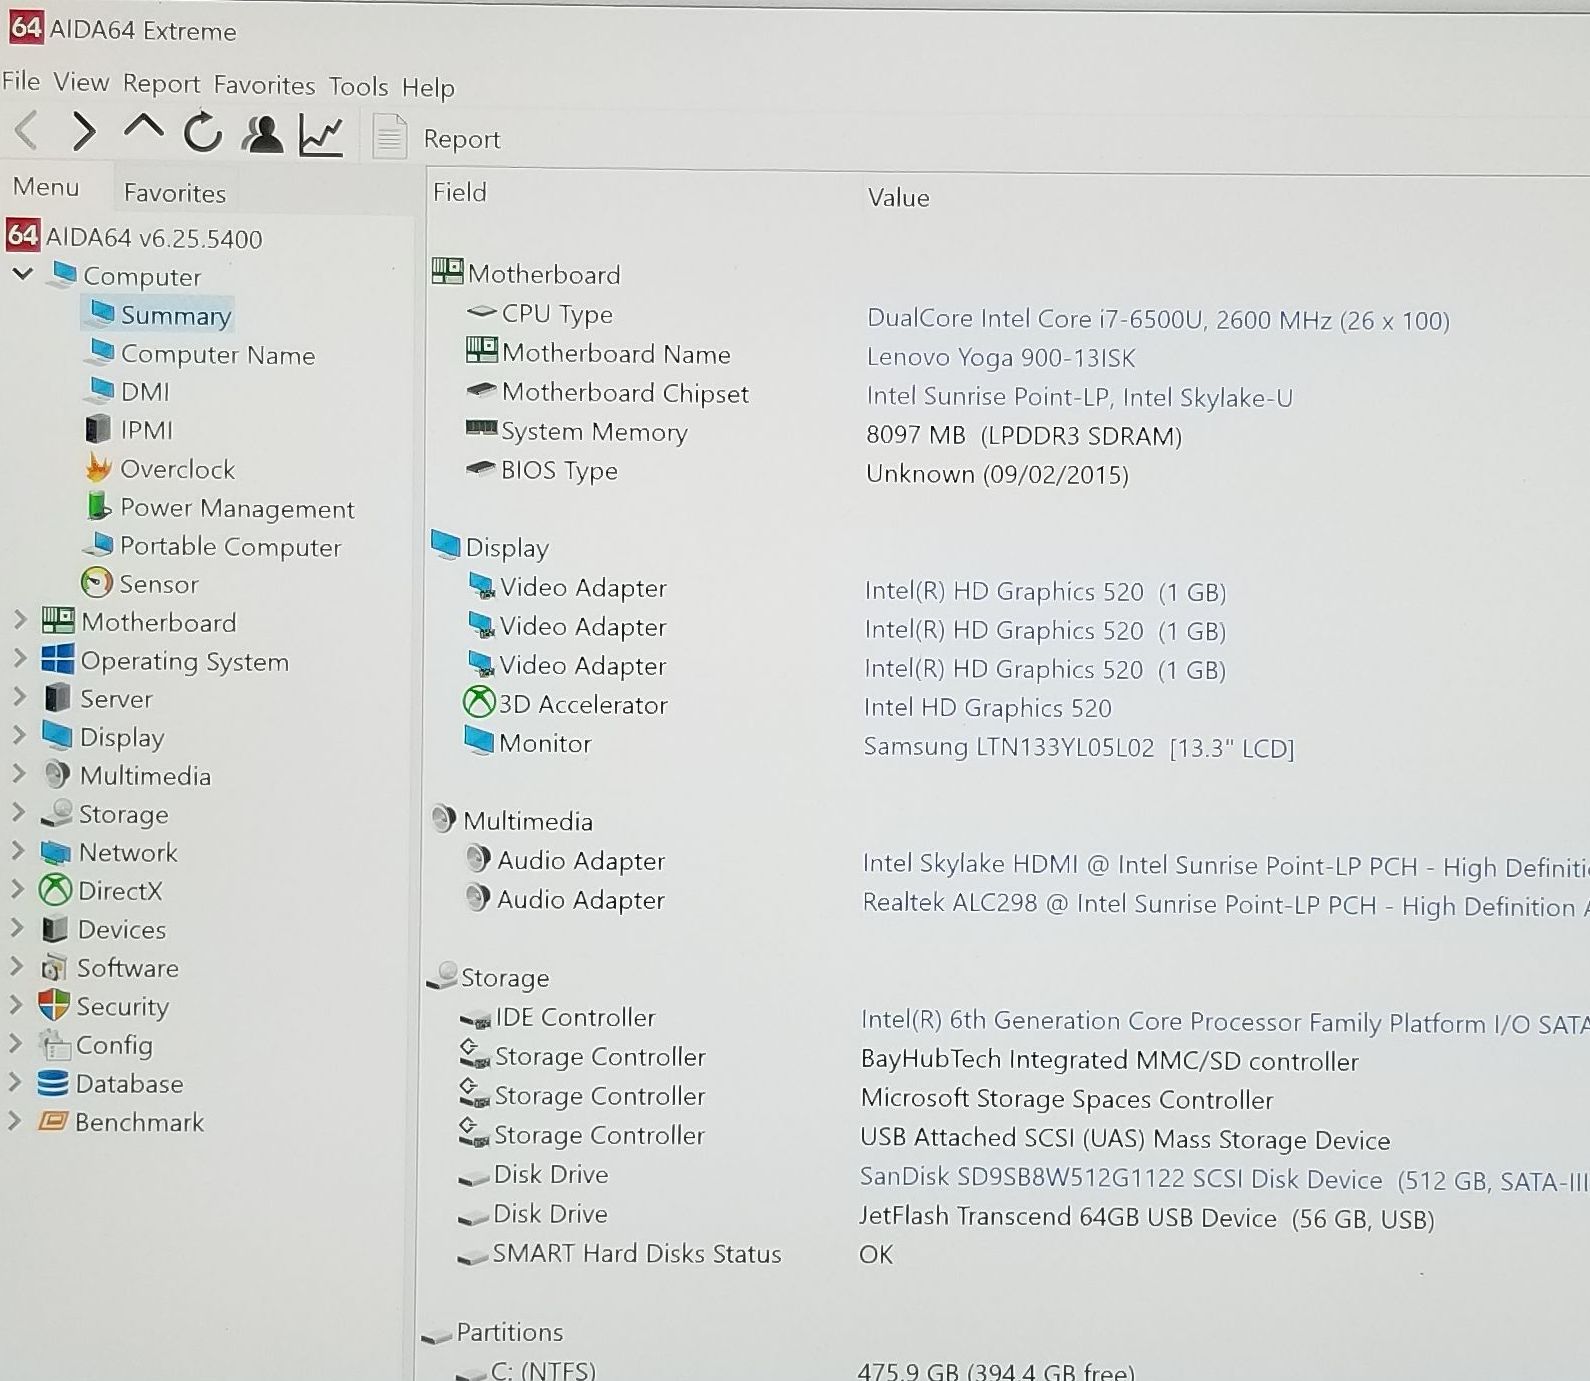Screen dimensions: 1590x1381
Task: Expand the Benchmark tree node
Action: click(x=15, y=1121)
